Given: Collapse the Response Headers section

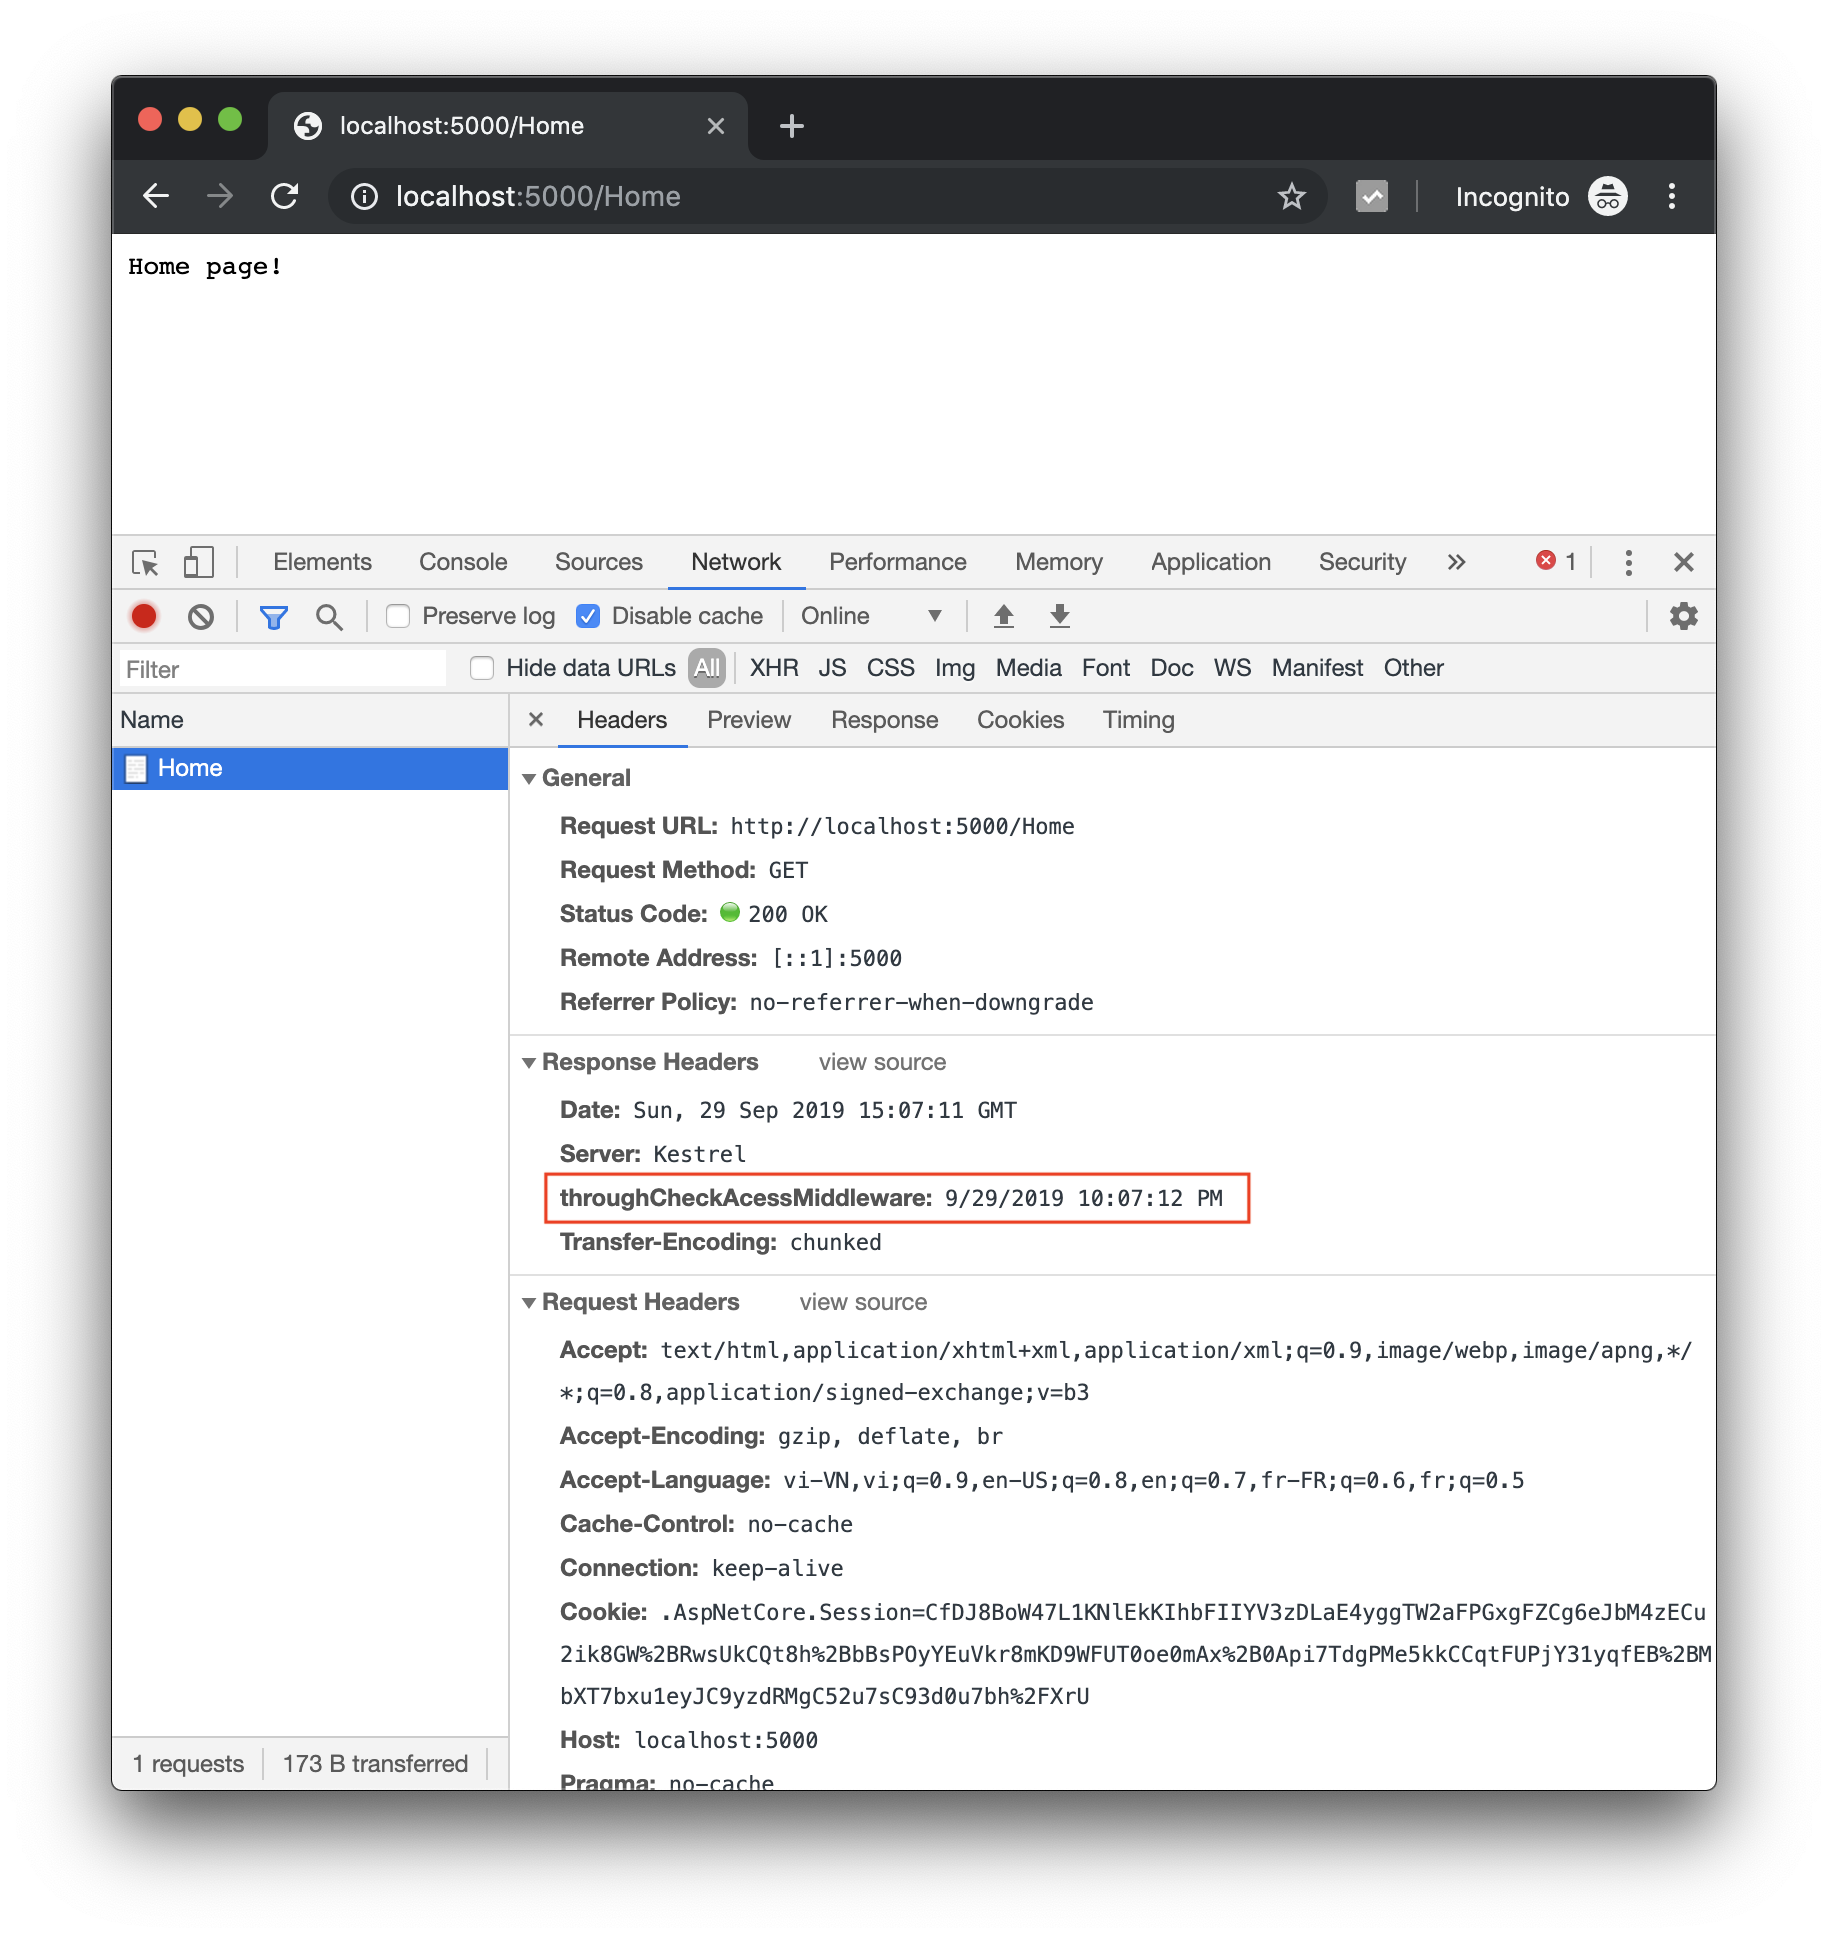Looking at the screenshot, I should (x=529, y=1062).
